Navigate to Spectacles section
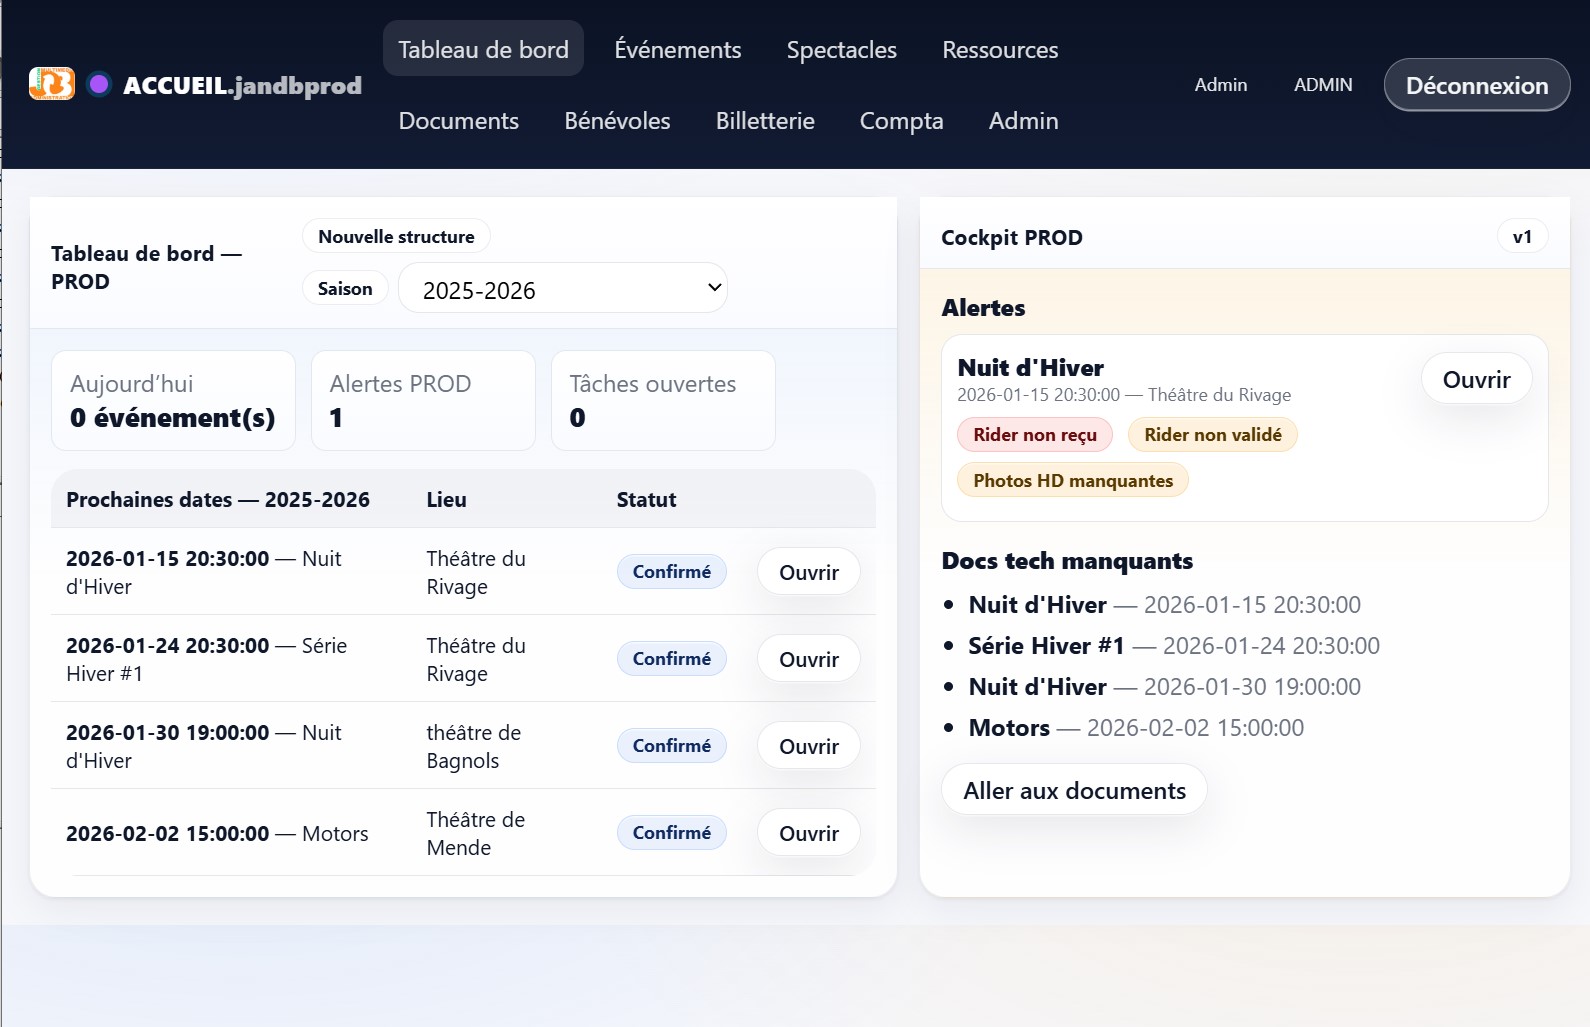This screenshot has height=1027, width=1590. [841, 49]
